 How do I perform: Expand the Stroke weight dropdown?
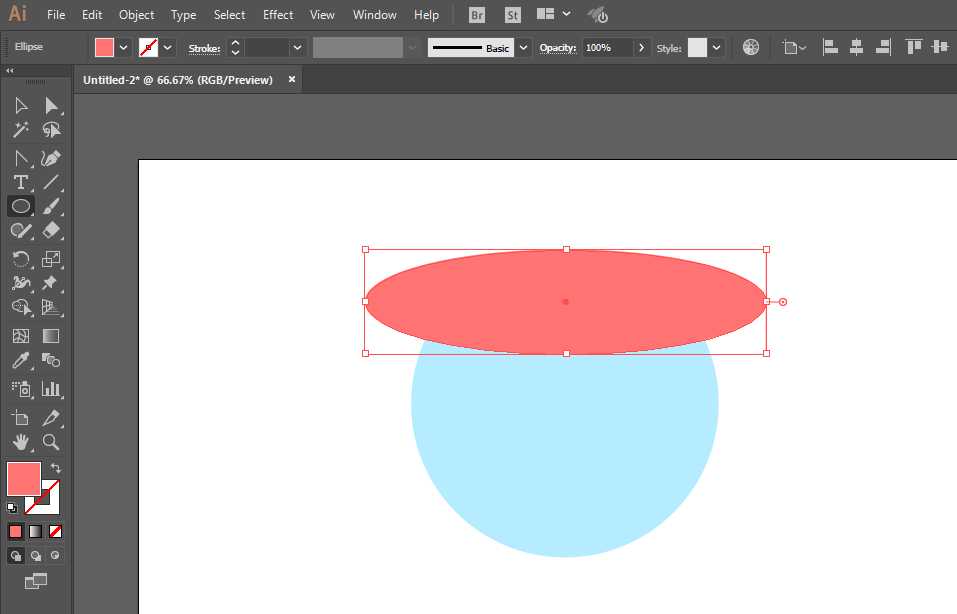click(x=297, y=48)
